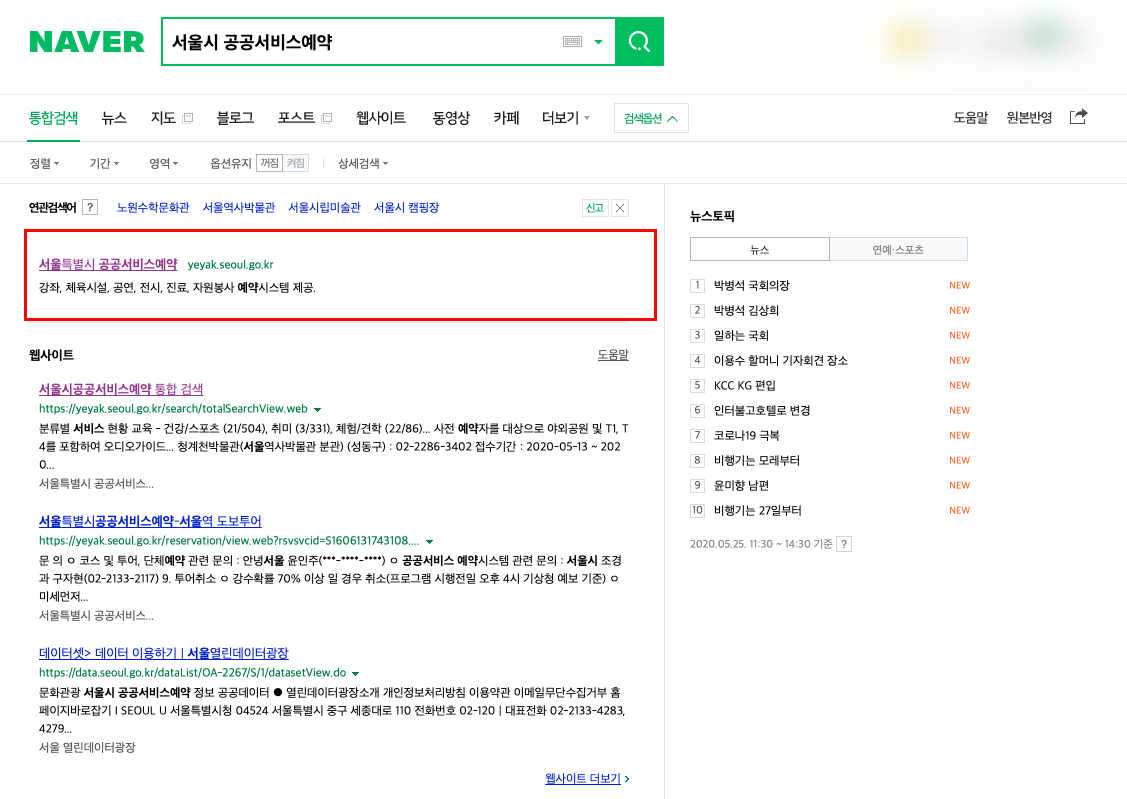The height and width of the screenshot is (799, 1127).
Task: Click the share icon next to 원본반영
Action: tap(1078, 116)
